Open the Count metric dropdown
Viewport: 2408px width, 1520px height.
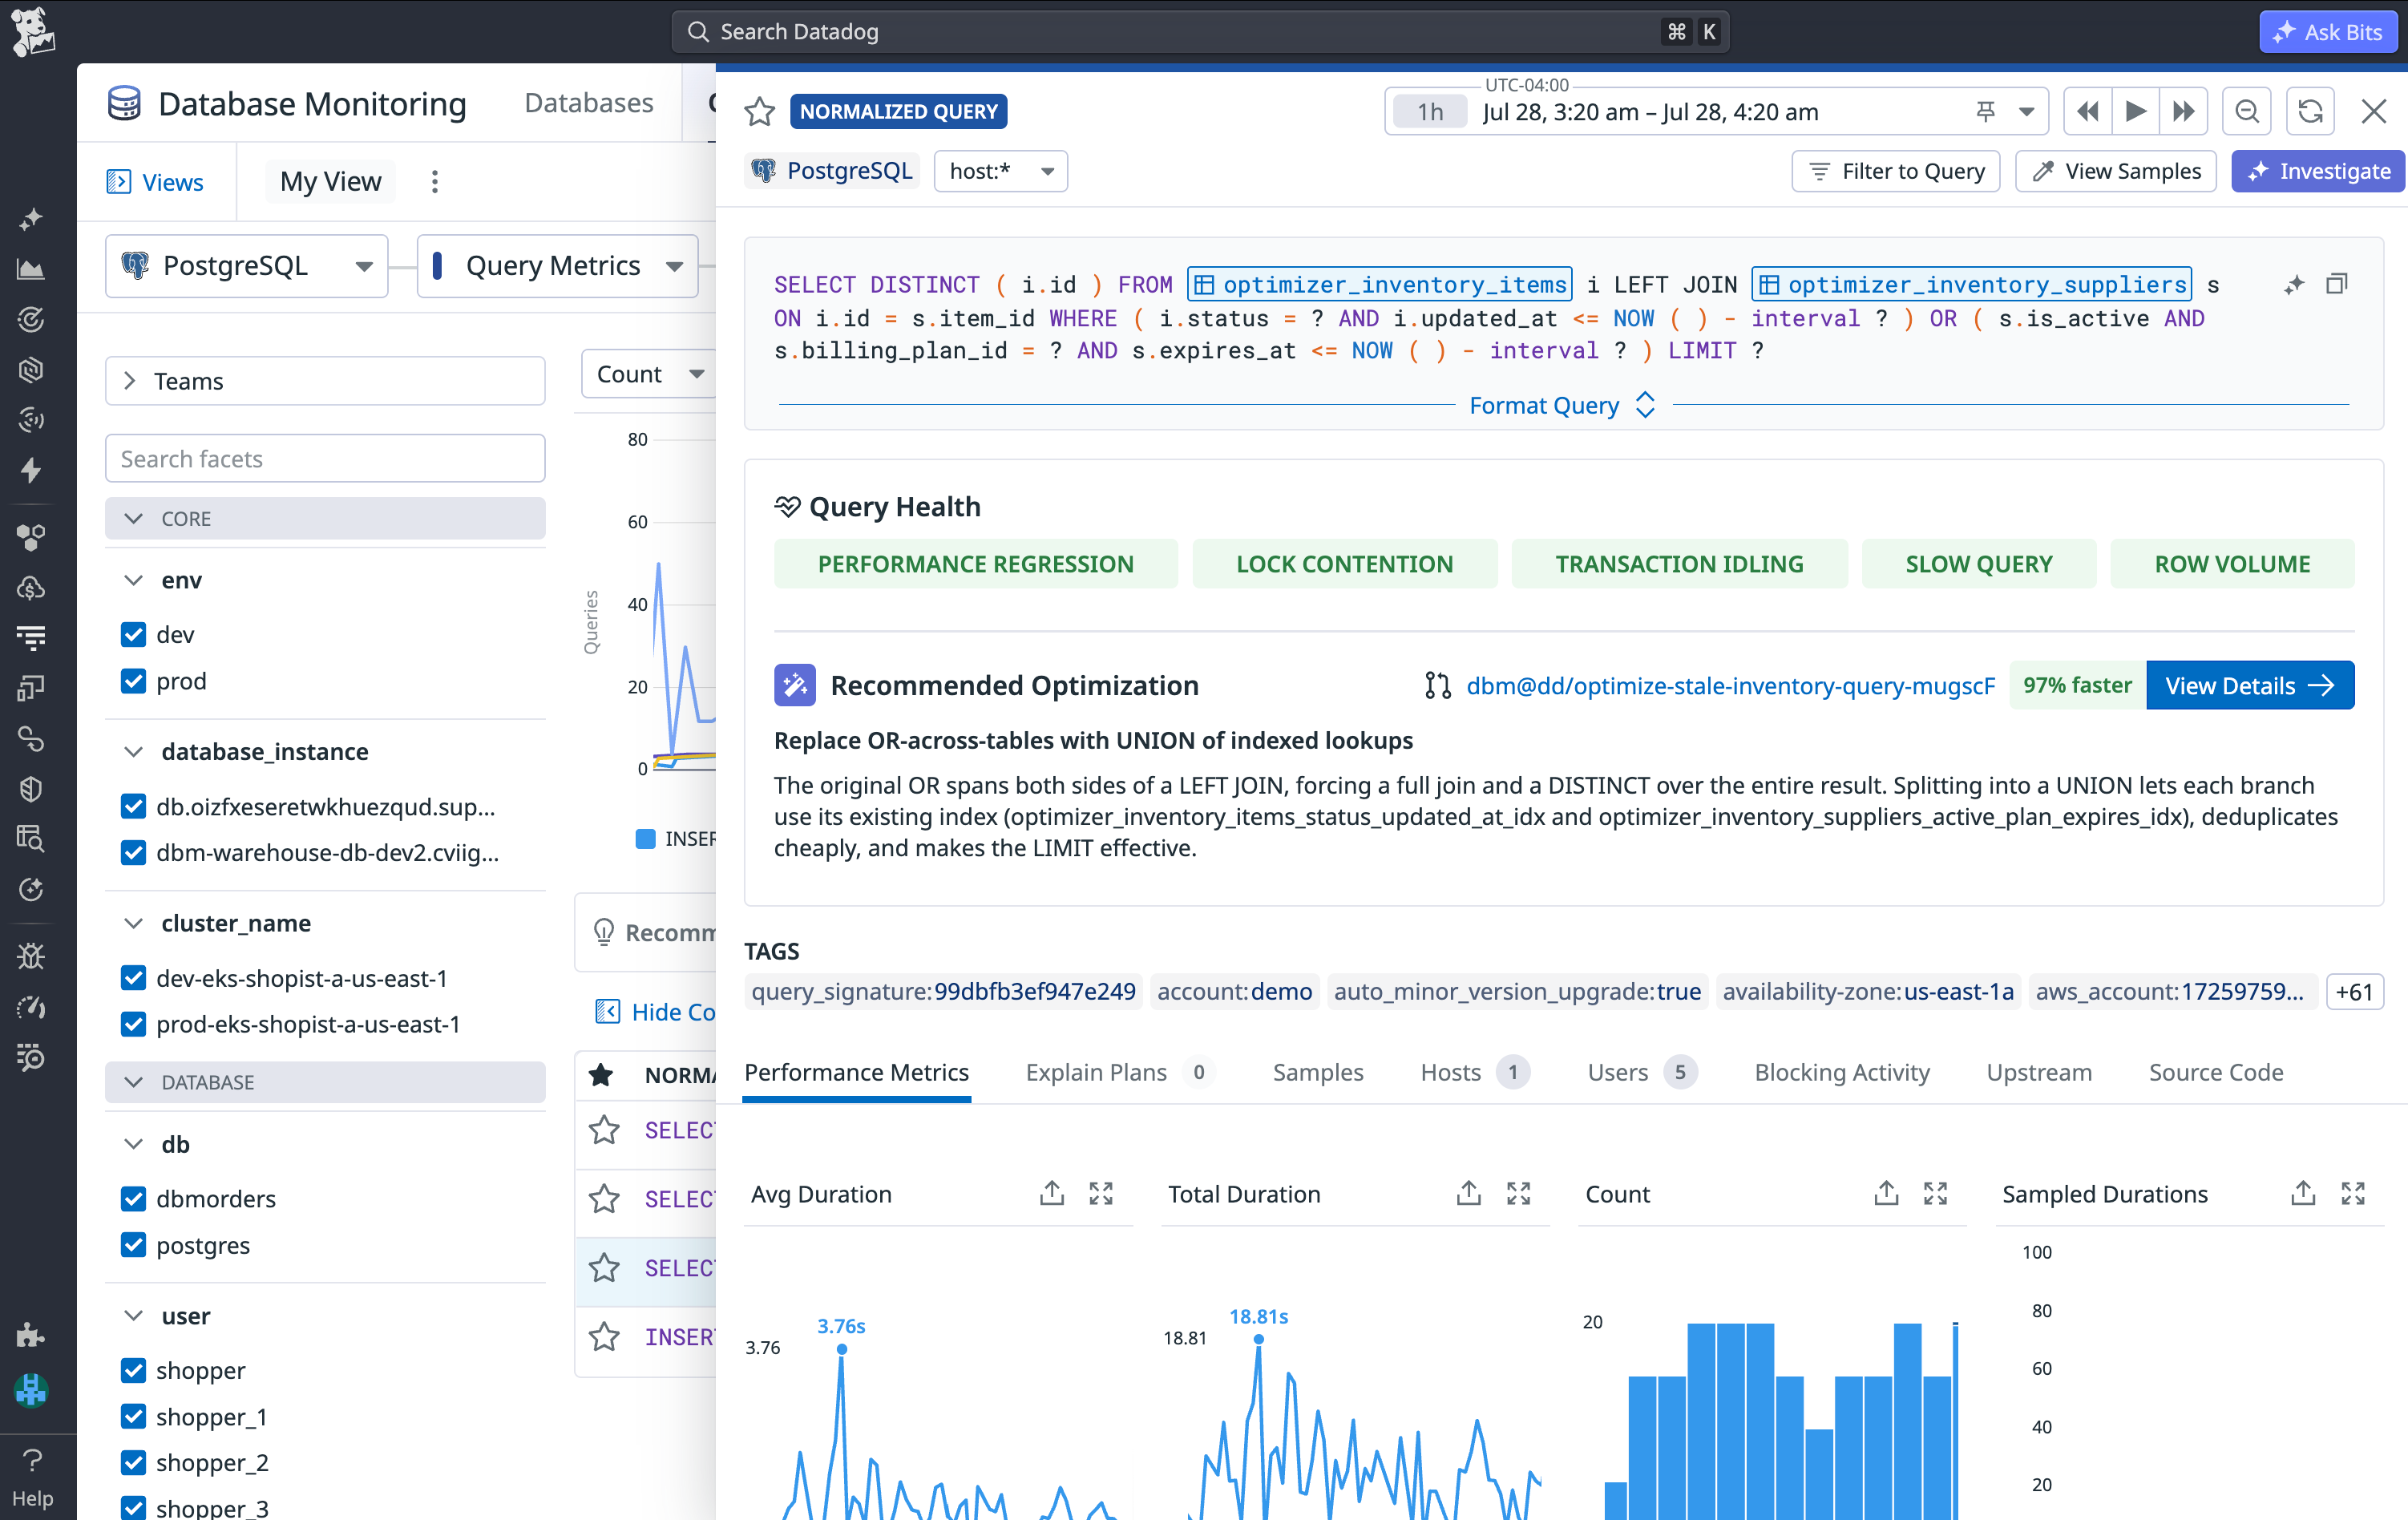pyautogui.click(x=649, y=374)
